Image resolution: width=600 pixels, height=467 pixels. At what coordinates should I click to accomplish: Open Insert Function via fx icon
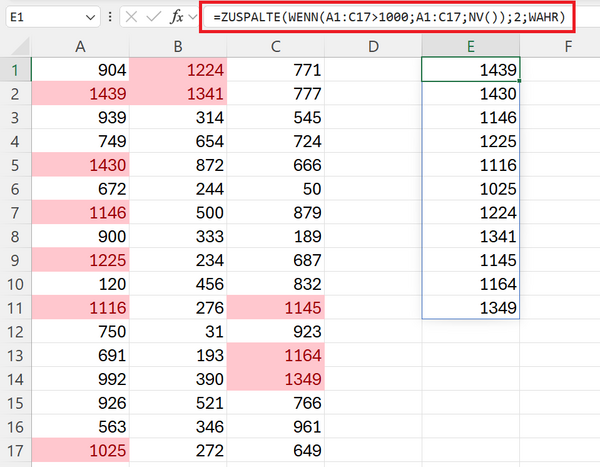[x=178, y=17]
